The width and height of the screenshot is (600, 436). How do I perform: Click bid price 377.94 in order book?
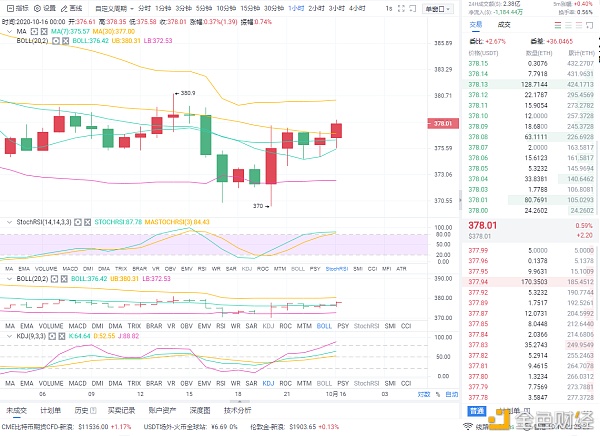click(x=478, y=282)
